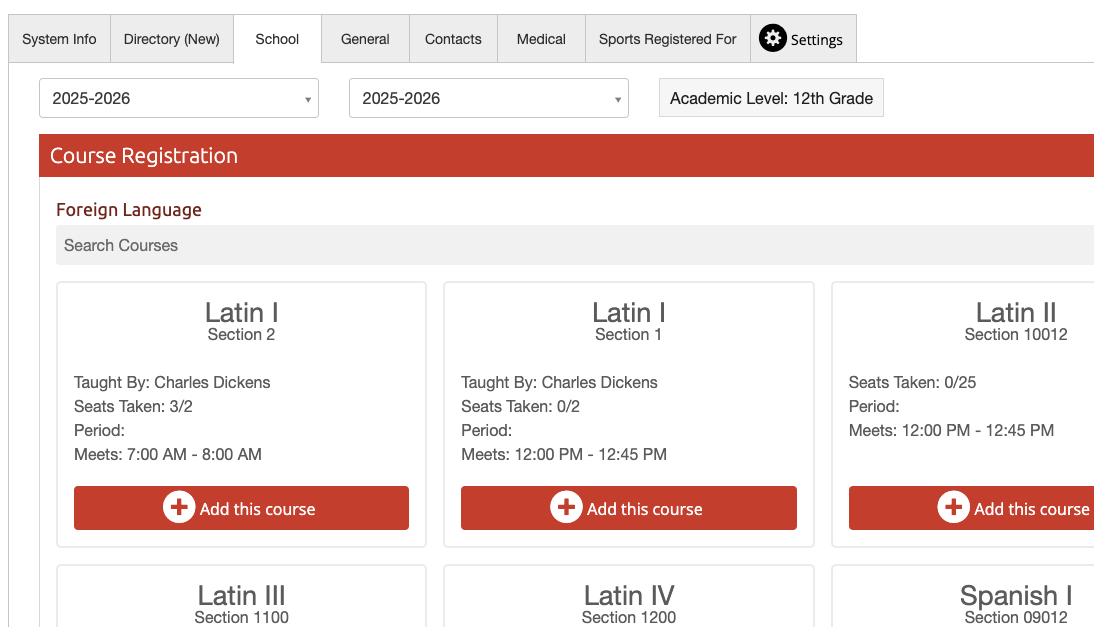Focus the Search Courses field
Image resolution: width=1094 pixels, height=627 pixels.
[x=575, y=245]
